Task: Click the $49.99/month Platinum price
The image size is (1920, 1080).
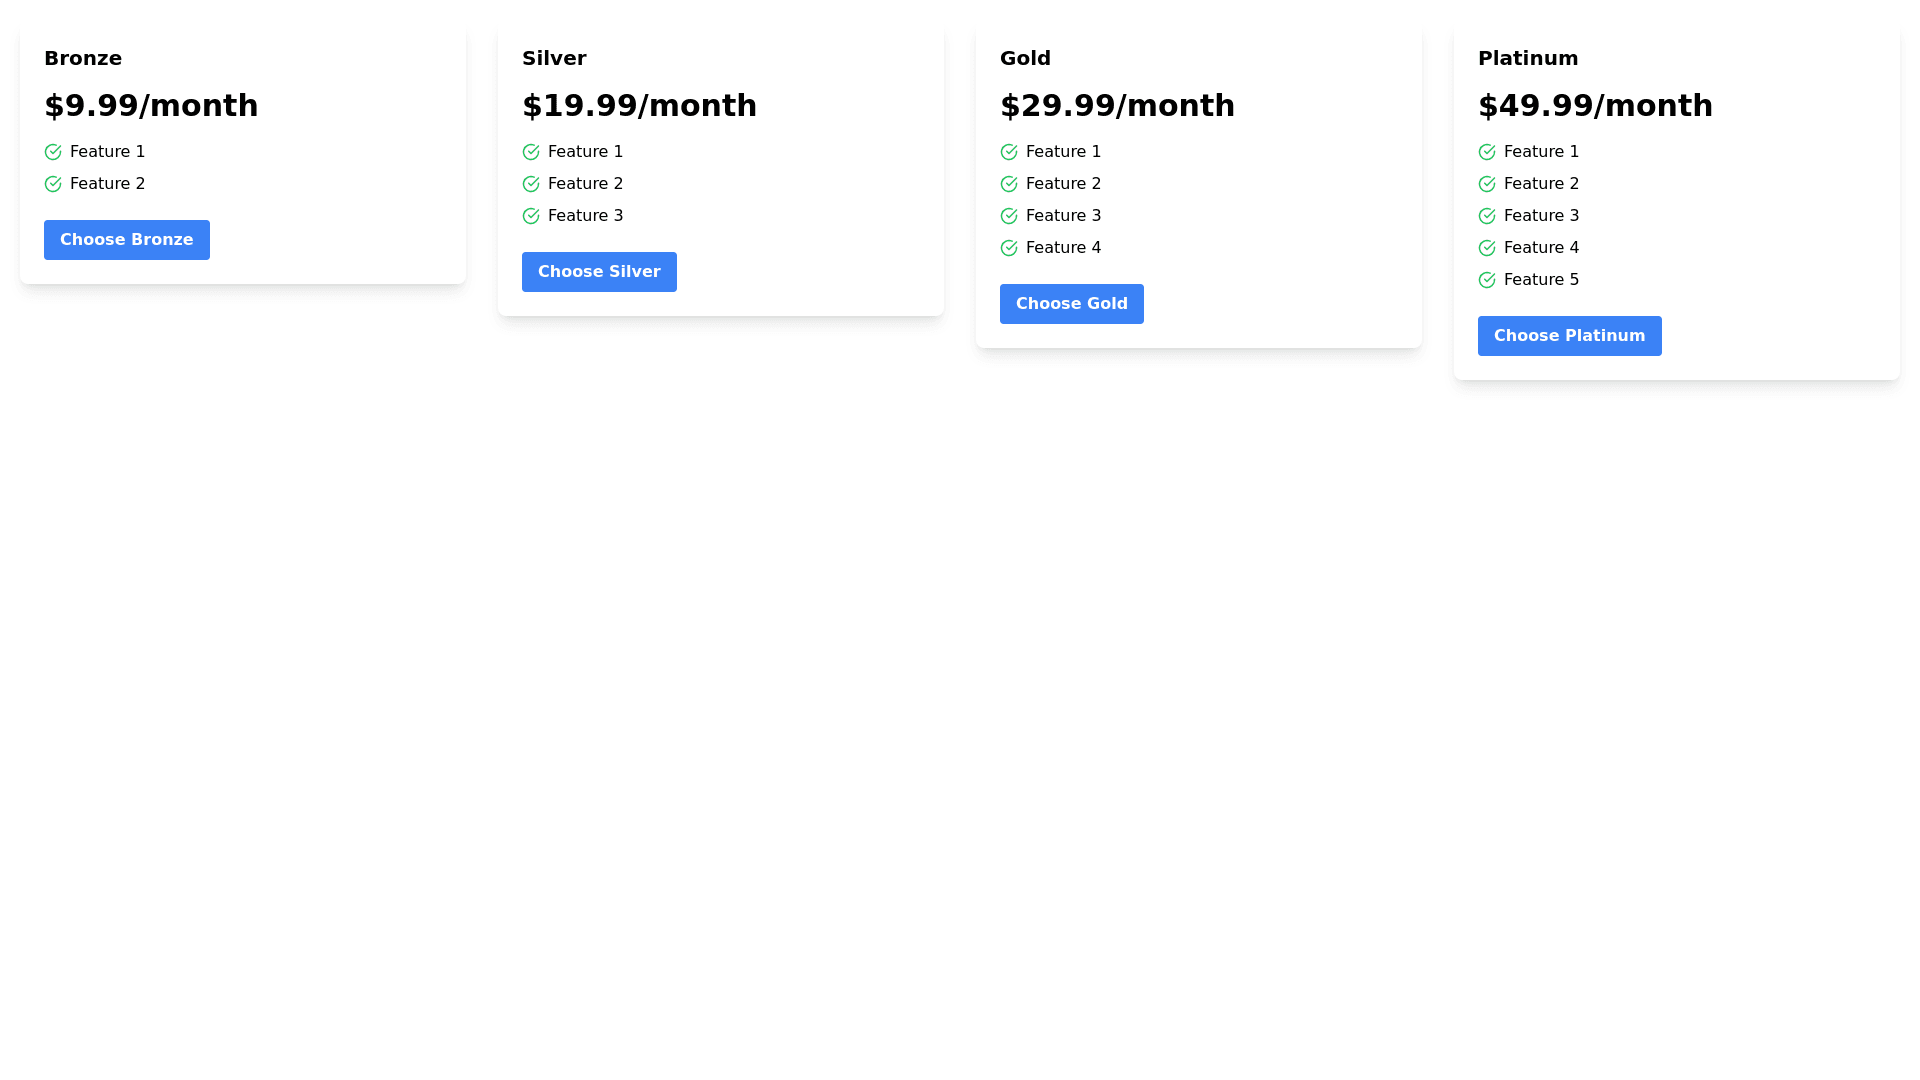Action: [x=1595, y=106]
